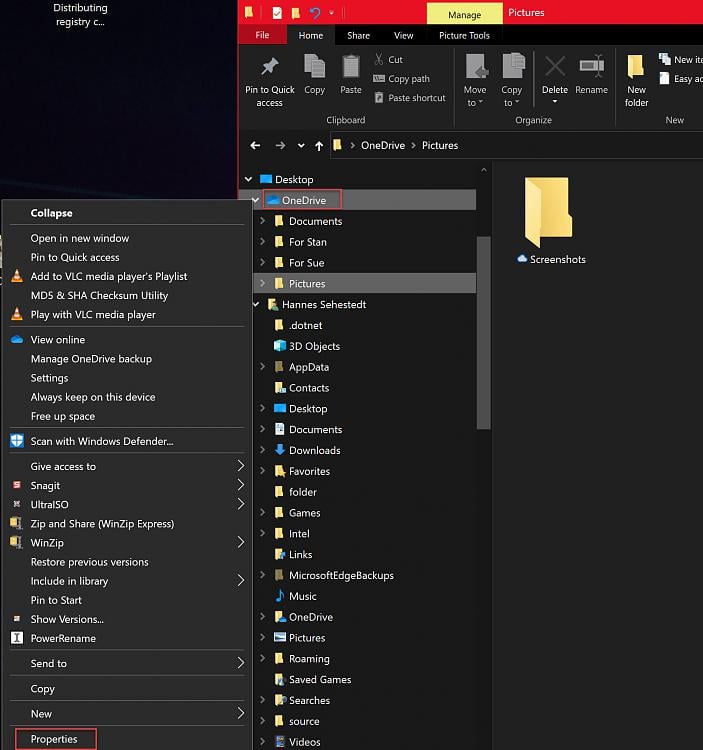
Task: Click the Up one level arrow
Action: [x=319, y=145]
